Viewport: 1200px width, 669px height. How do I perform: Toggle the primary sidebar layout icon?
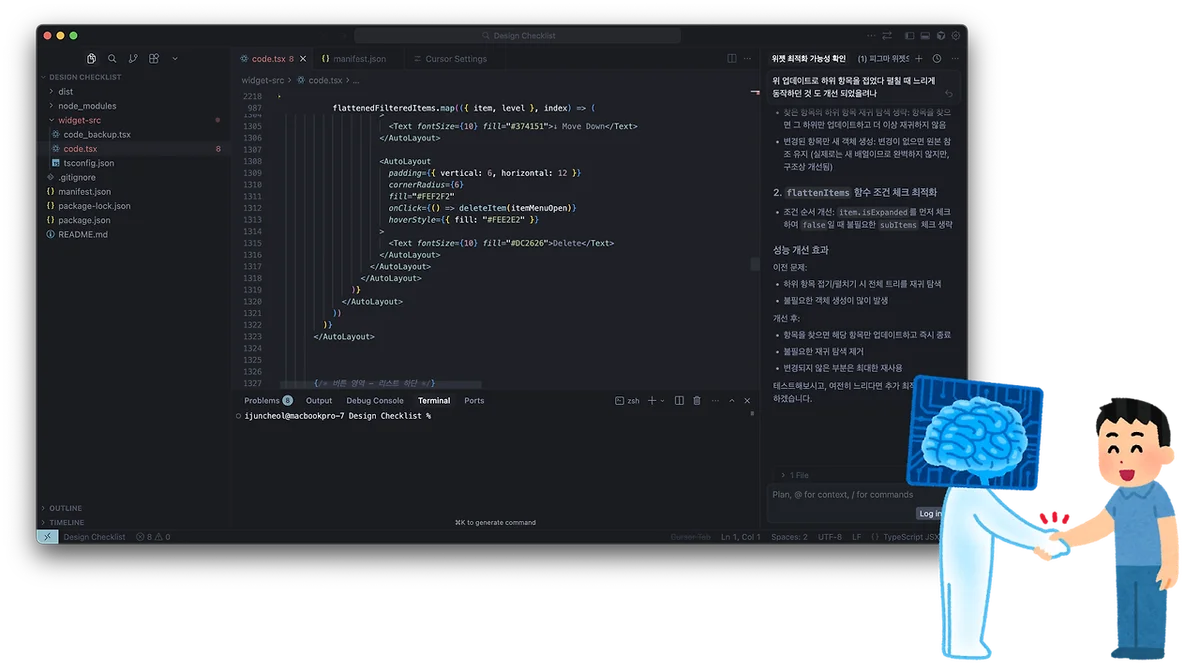(910, 36)
